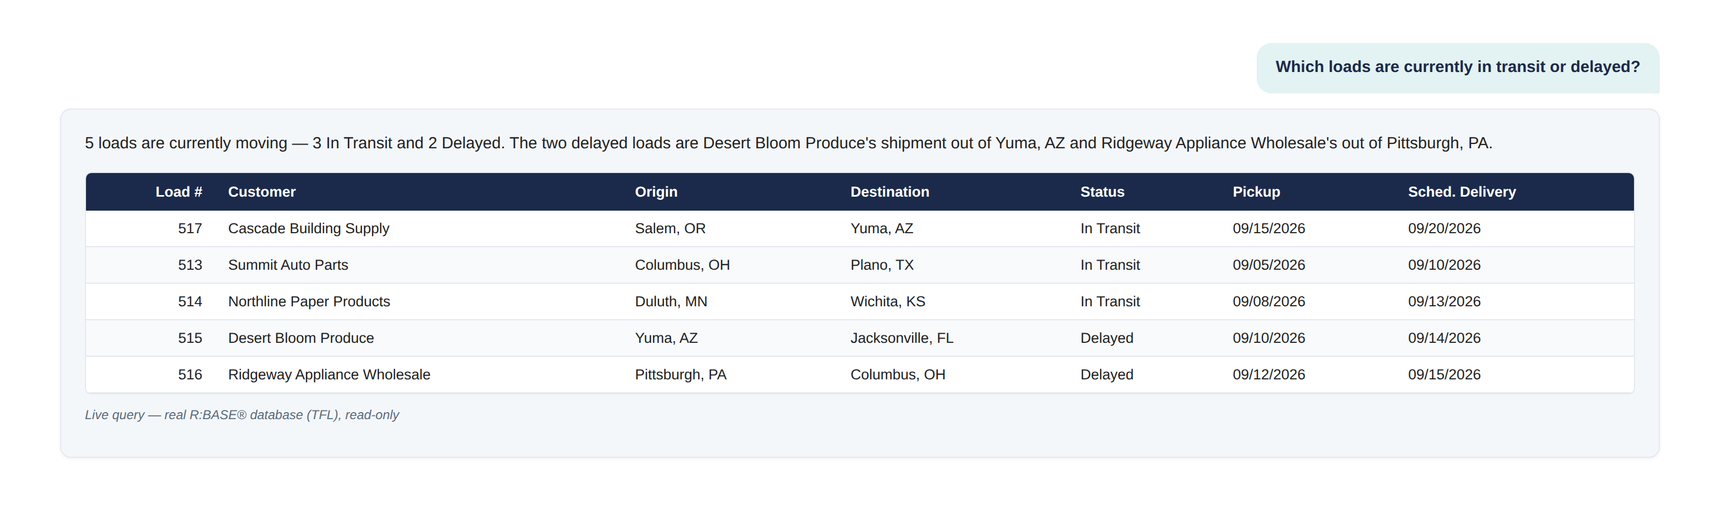
Task: Click the Status column header
Action: [1102, 192]
